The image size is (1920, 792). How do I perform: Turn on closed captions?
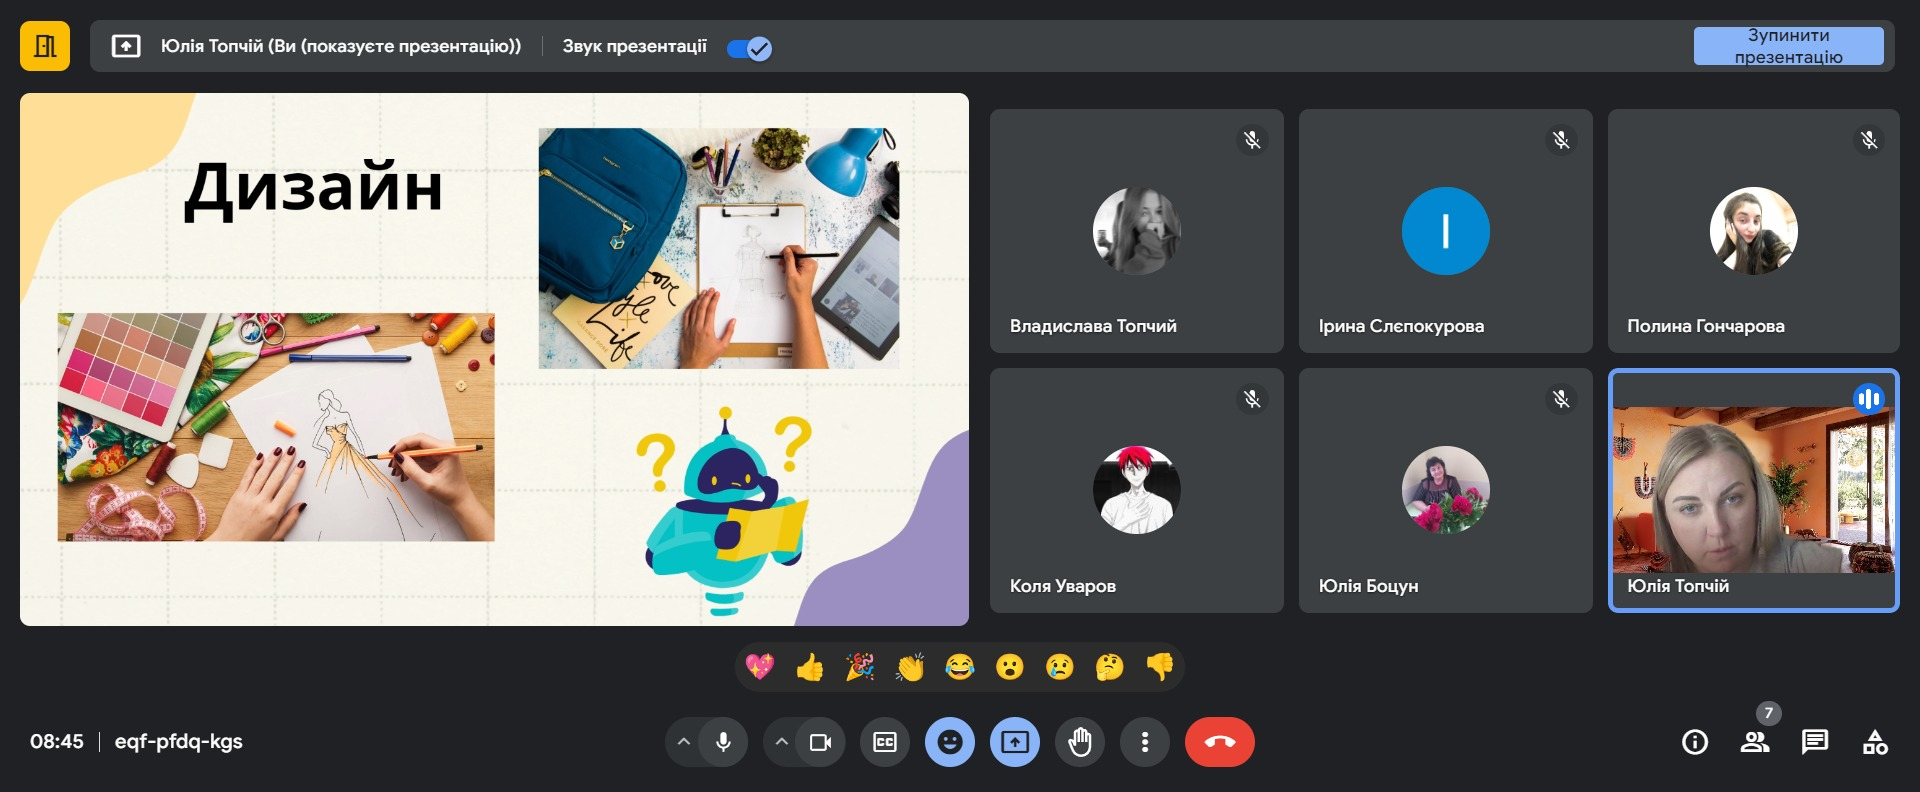click(885, 742)
